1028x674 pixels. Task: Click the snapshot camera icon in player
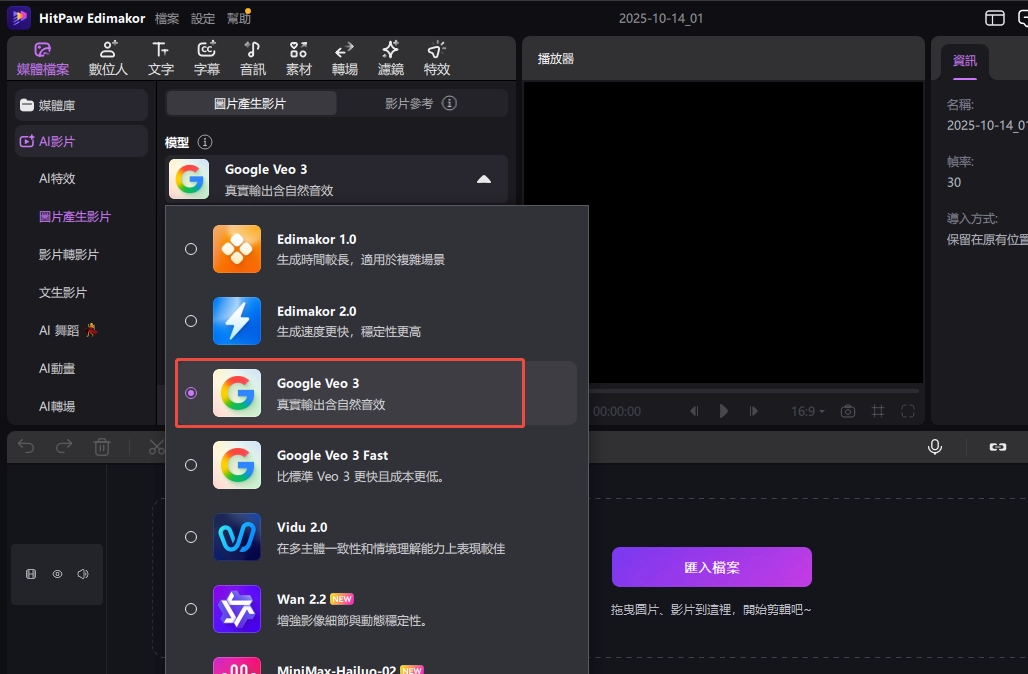(848, 411)
